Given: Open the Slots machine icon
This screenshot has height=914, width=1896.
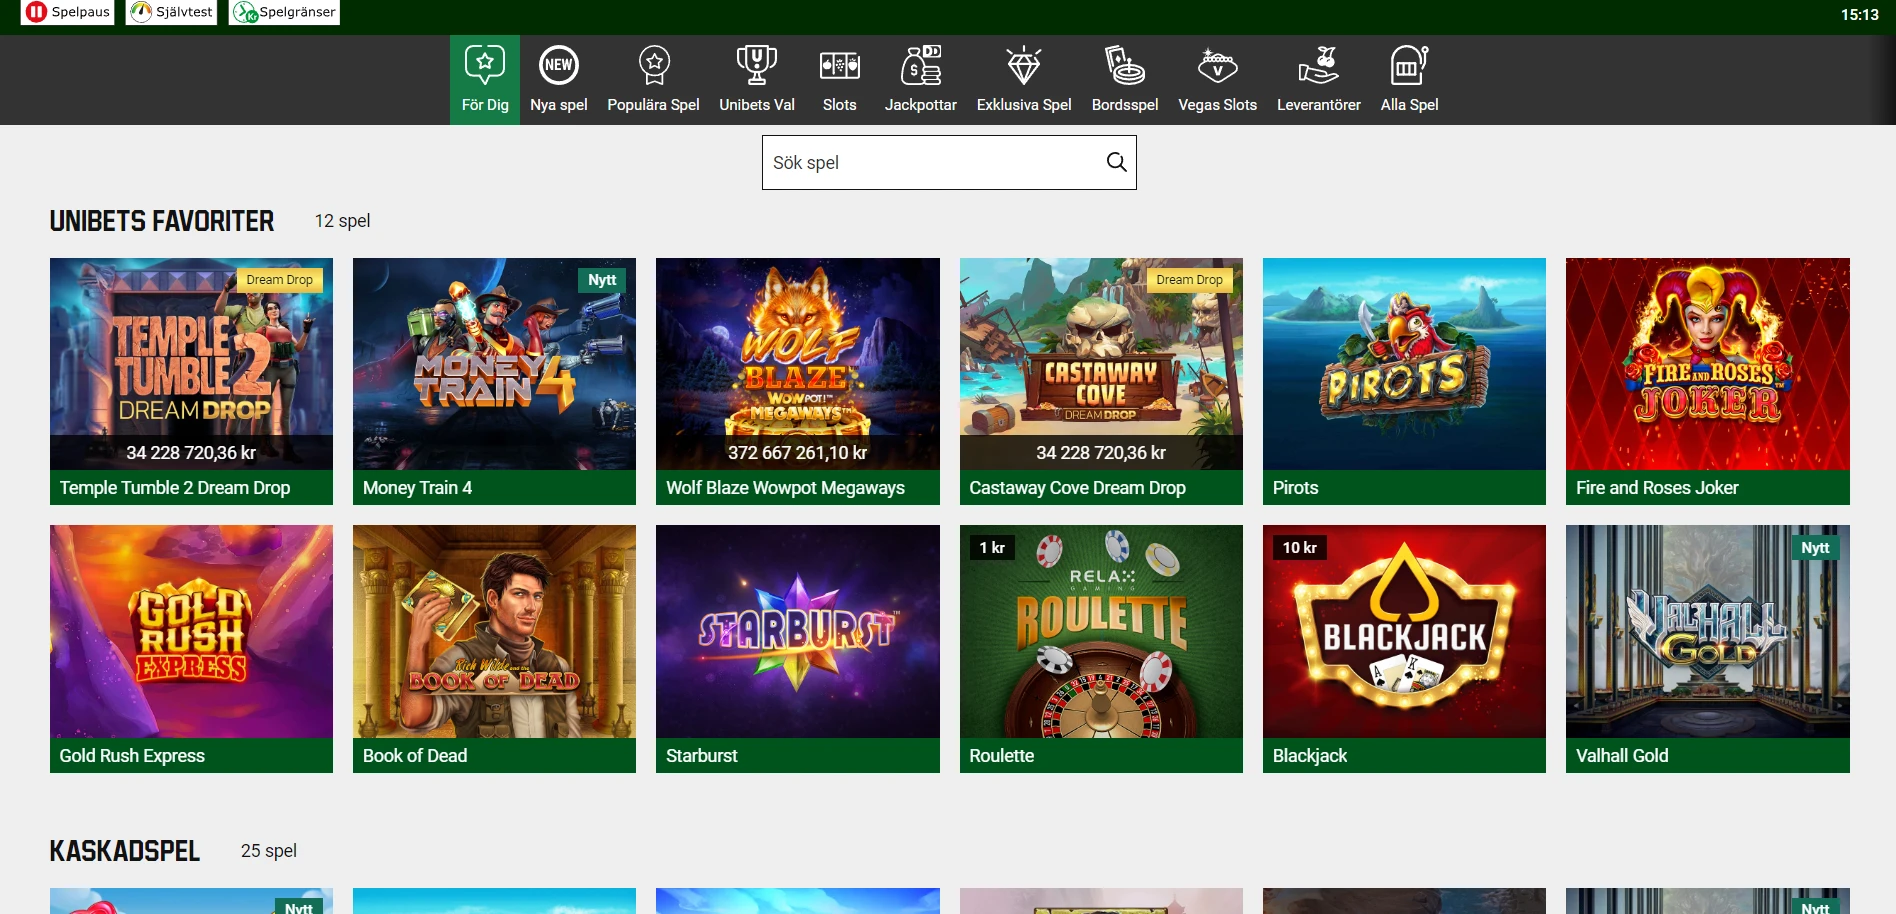Looking at the screenshot, I should pyautogui.click(x=840, y=66).
